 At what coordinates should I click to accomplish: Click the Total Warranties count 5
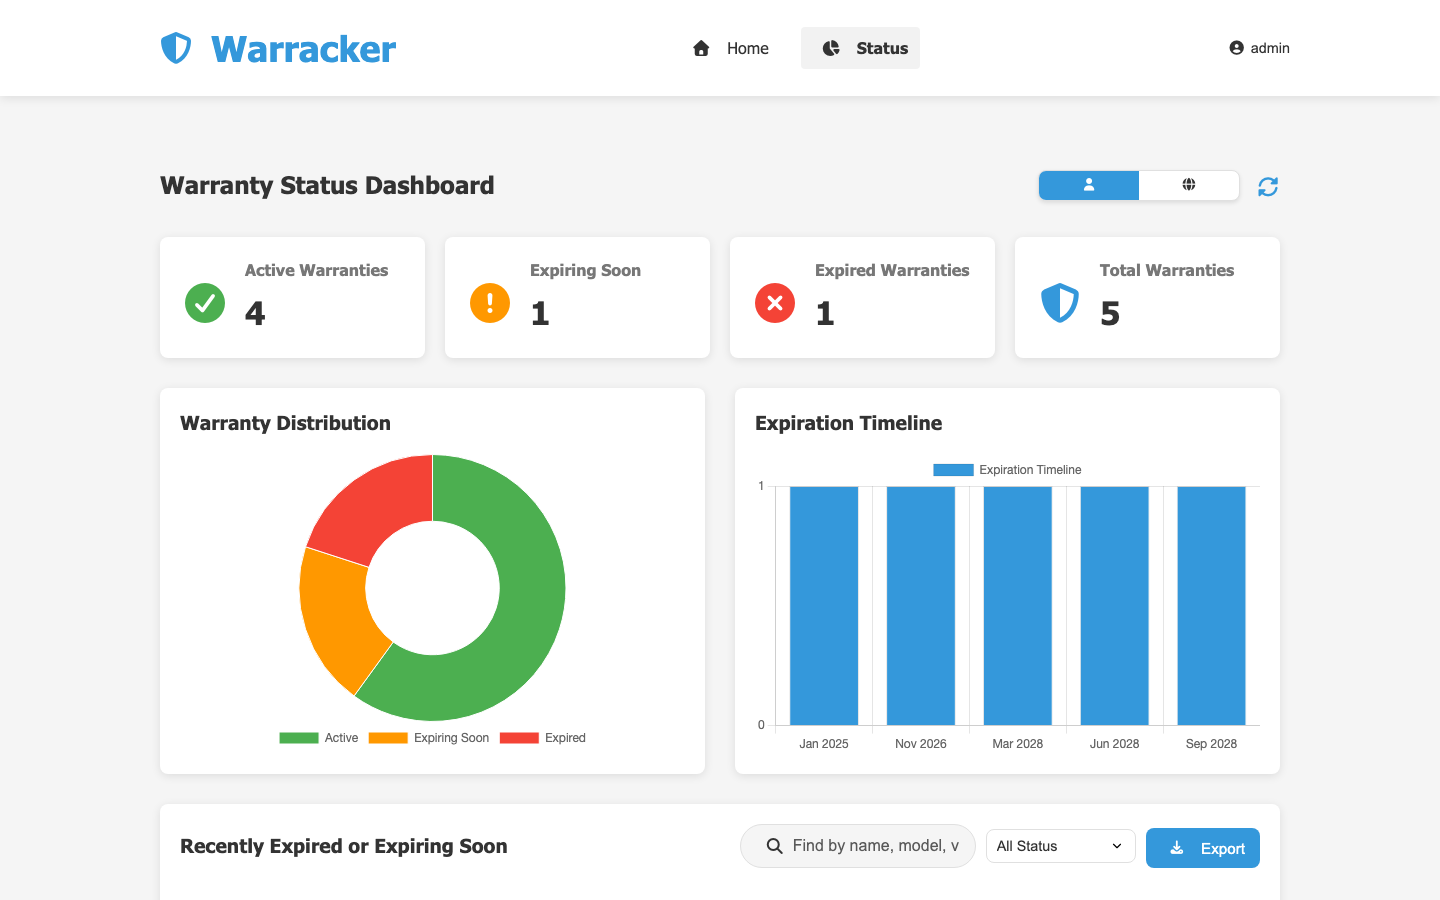[1110, 314]
